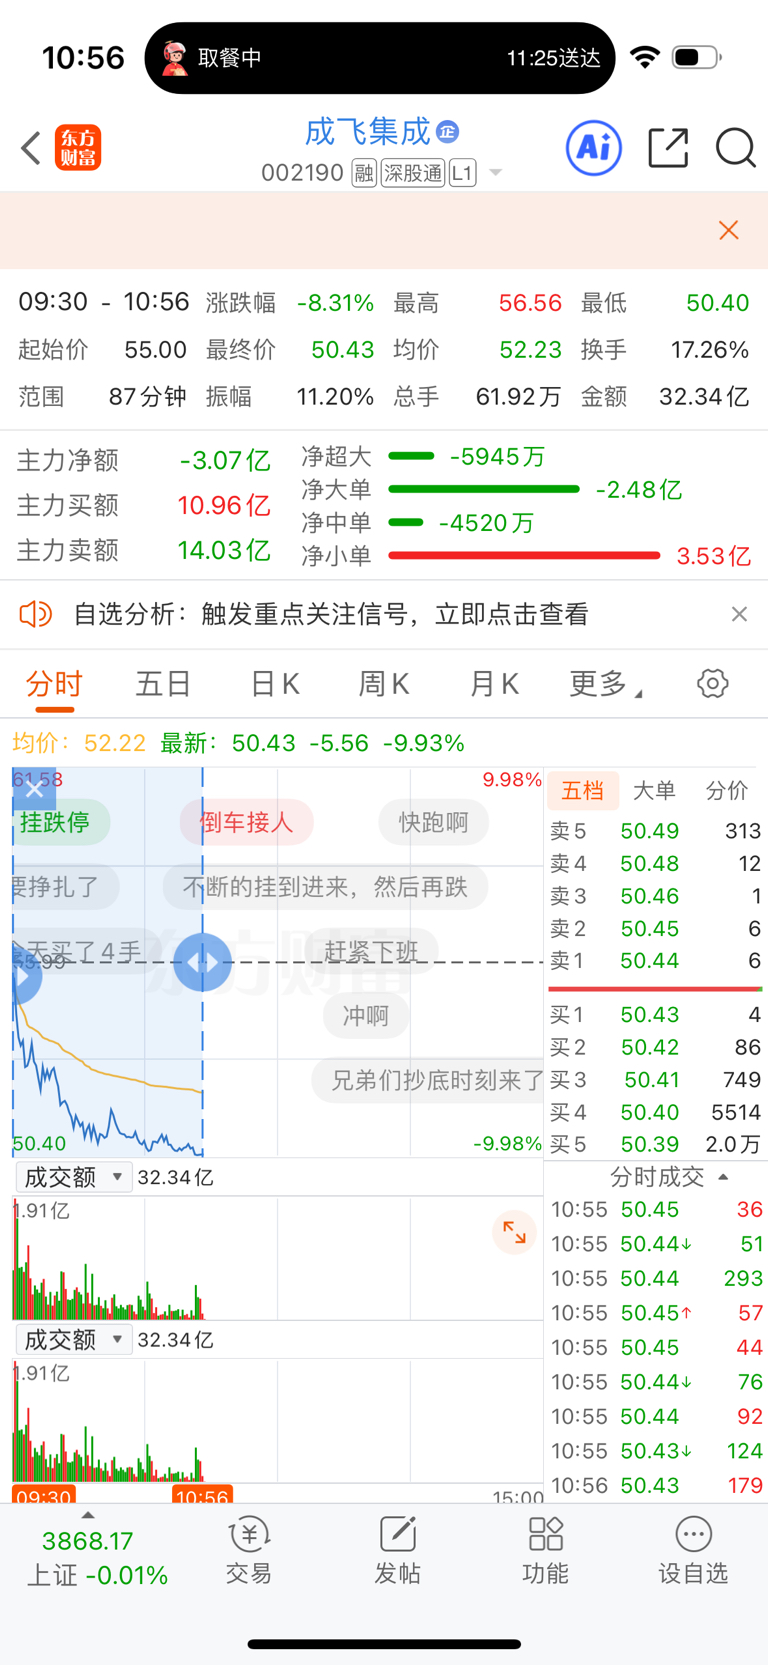Tap the 设自选 watchlist icon
The height and width of the screenshot is (1665, 769).
[693, 1551]
